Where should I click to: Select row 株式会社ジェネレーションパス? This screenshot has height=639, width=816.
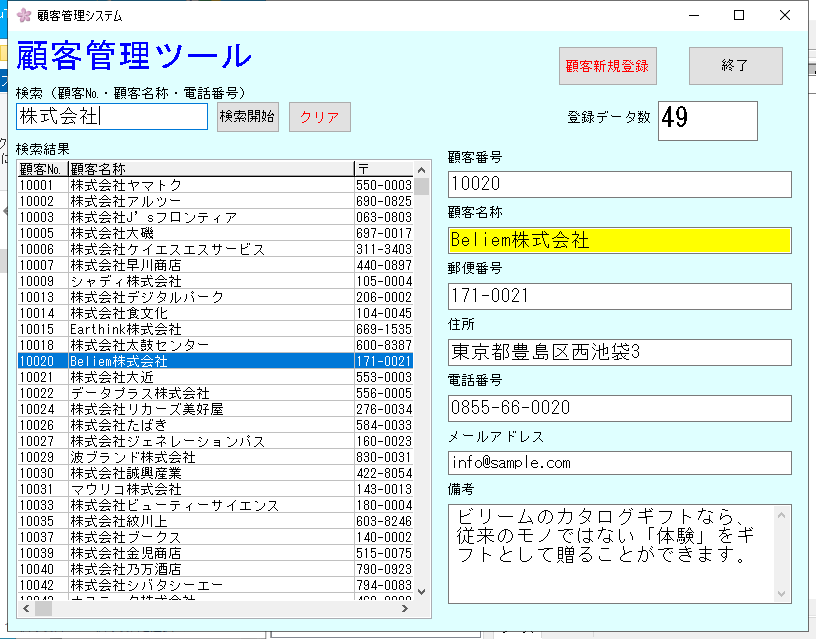(x=215, y=441)
